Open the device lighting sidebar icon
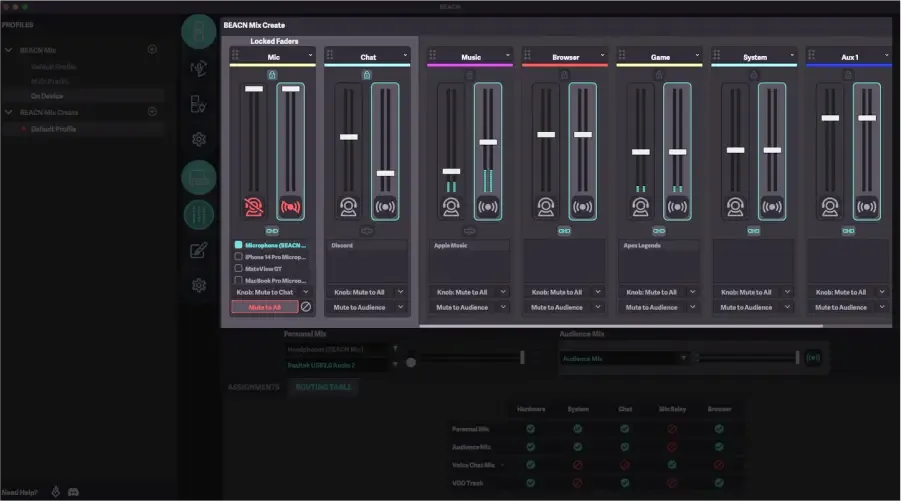901x501 pixels. click(198, 104)
